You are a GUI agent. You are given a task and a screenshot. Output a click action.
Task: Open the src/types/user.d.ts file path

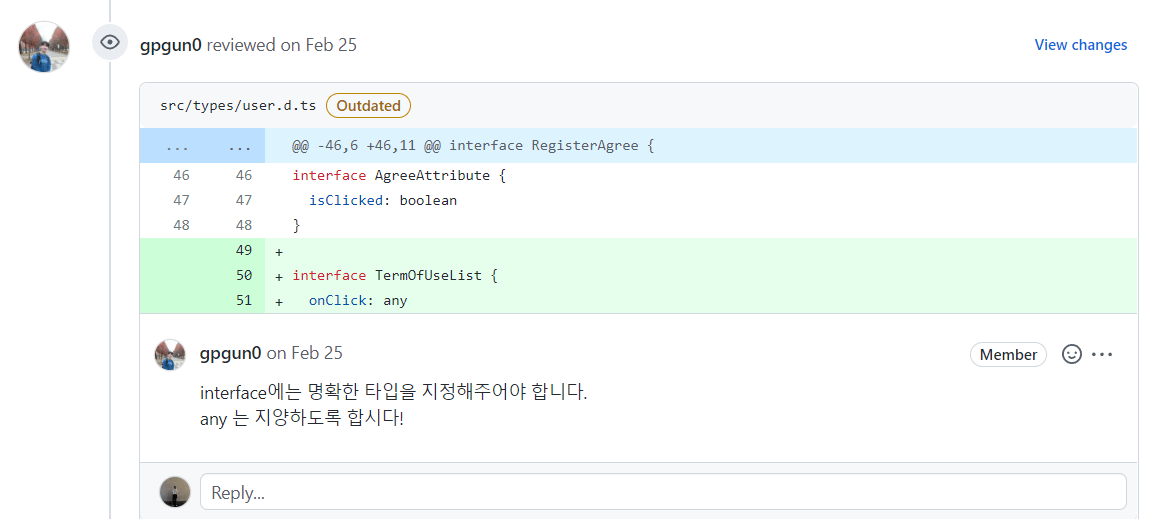(x=238, y=105)
